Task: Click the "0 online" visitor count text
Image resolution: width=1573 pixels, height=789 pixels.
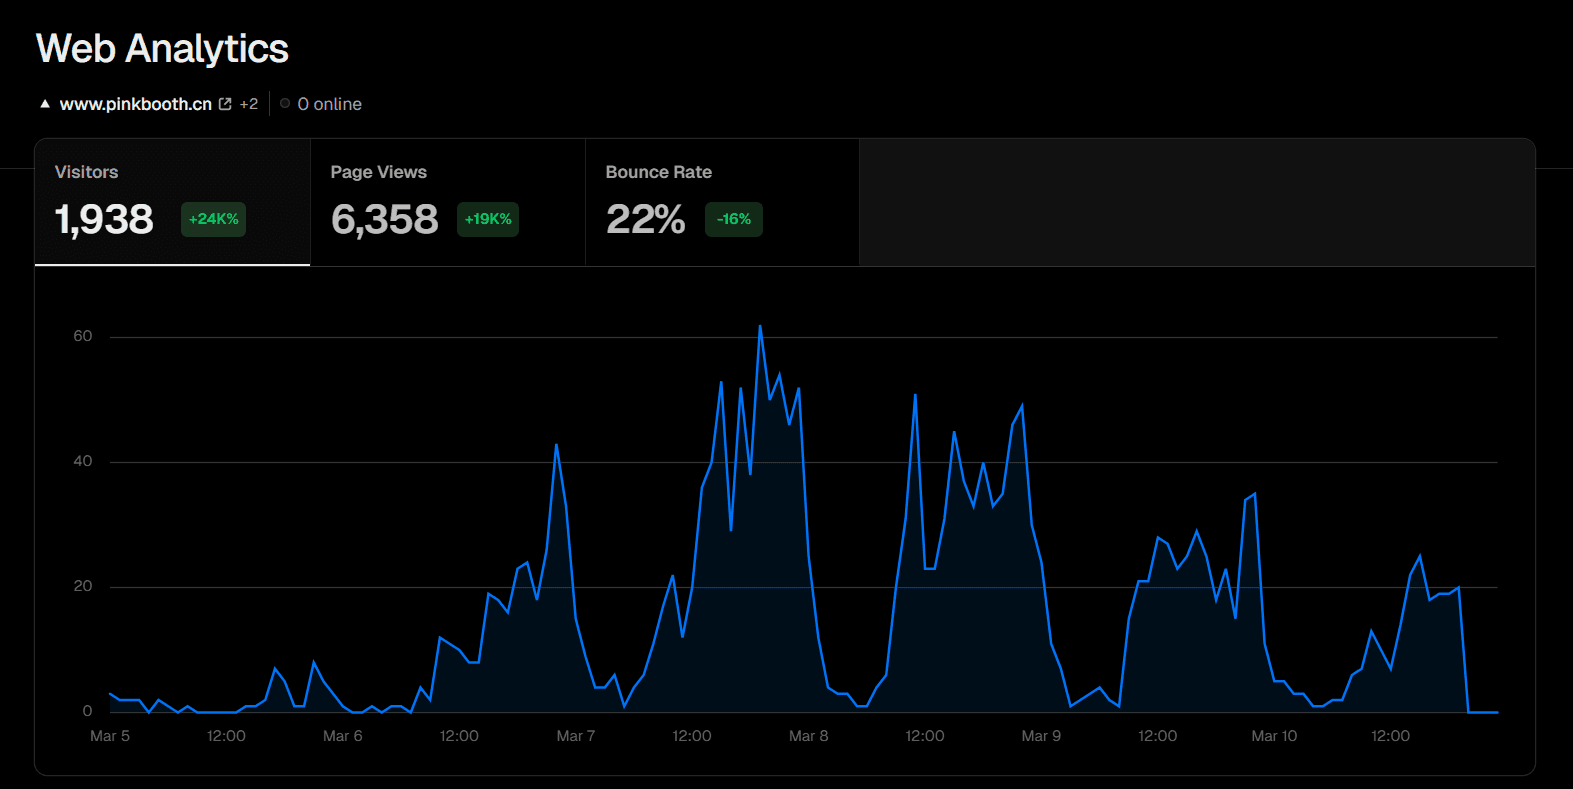Action: coord(329,104)
